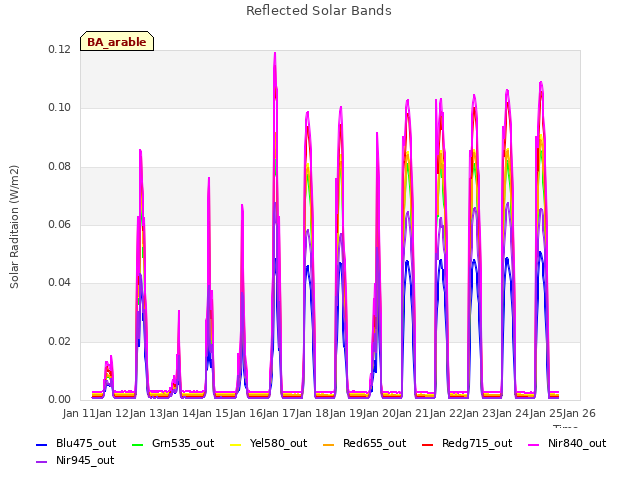This screenshot has height=480, width=640.
Task: Click the Nir945_out legend label
Action: (x=85, y=460)
